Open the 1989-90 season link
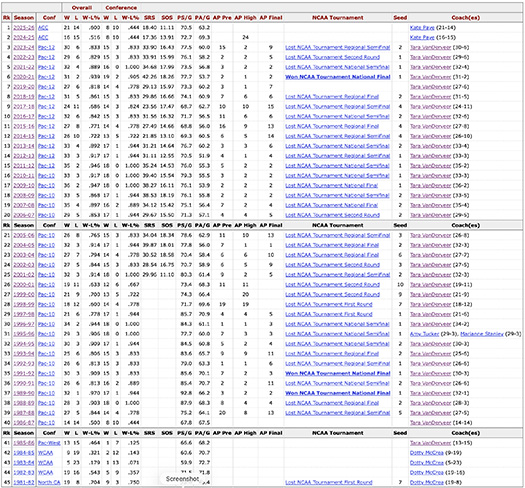The width and height of the screenshot is (525, 488). 24,393
